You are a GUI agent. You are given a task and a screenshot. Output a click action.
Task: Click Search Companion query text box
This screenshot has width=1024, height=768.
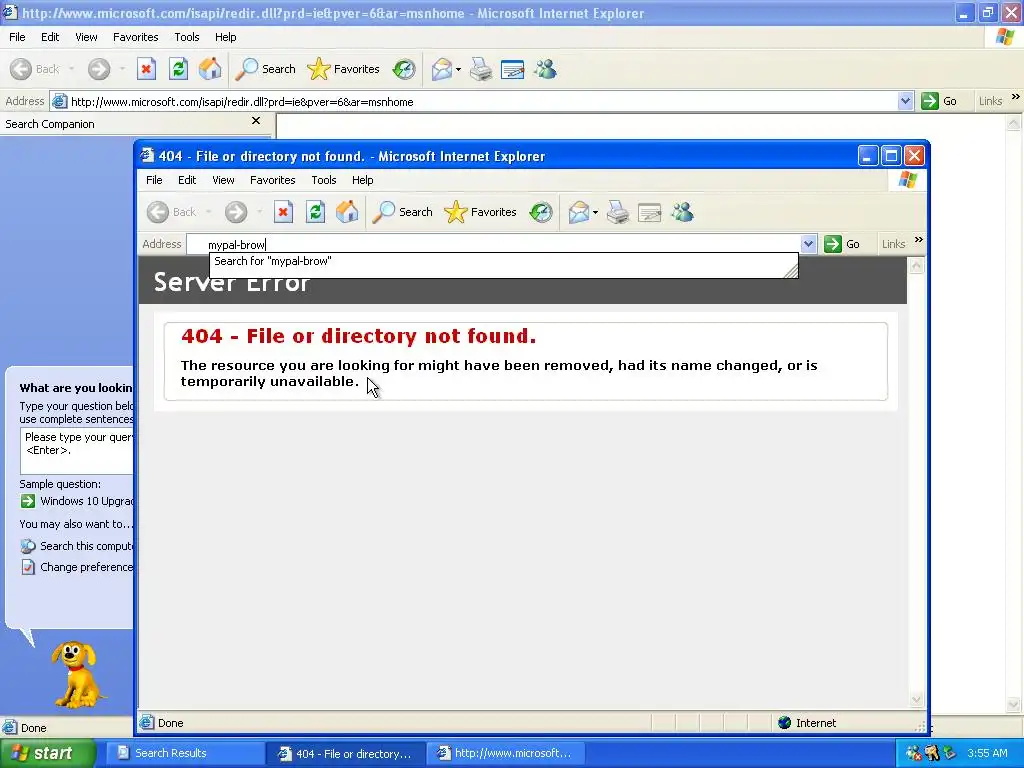[x=77, y=451]
